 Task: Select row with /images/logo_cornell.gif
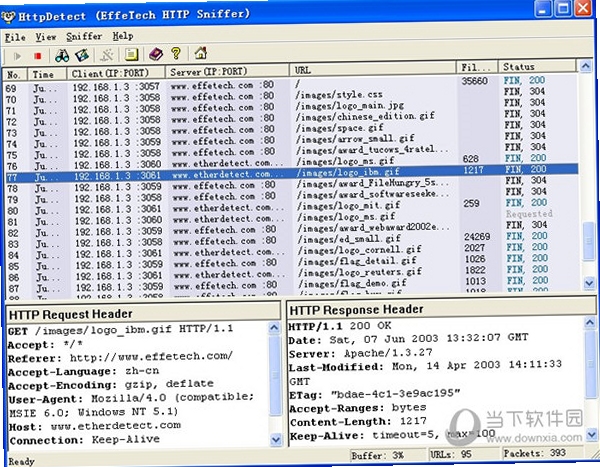[x=292, y=251]
